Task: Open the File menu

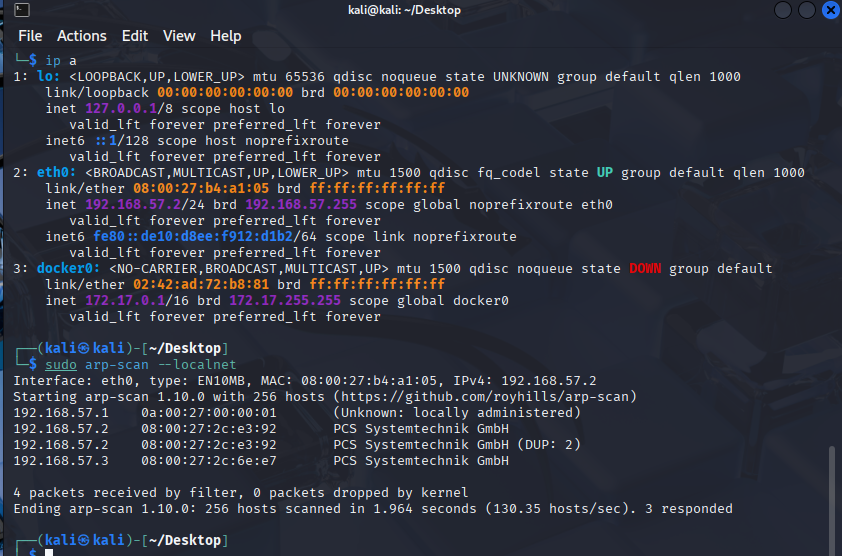Action: pos(30,36)
